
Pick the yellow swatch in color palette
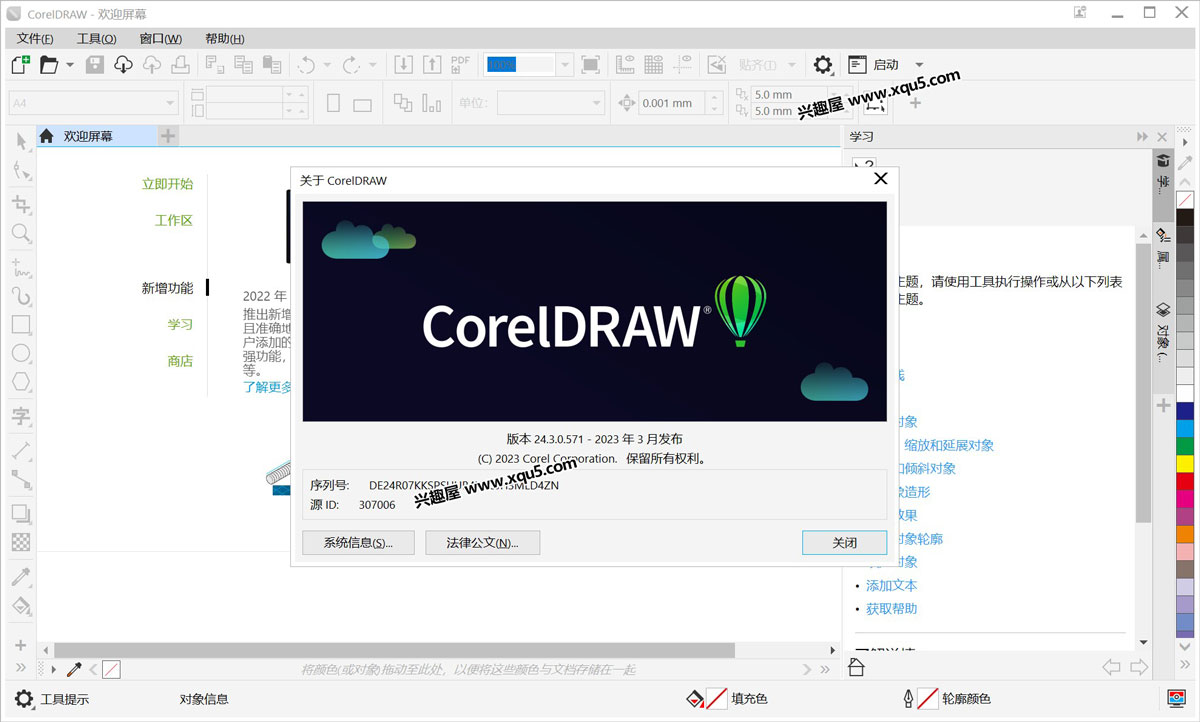(x=1185, y=464)
